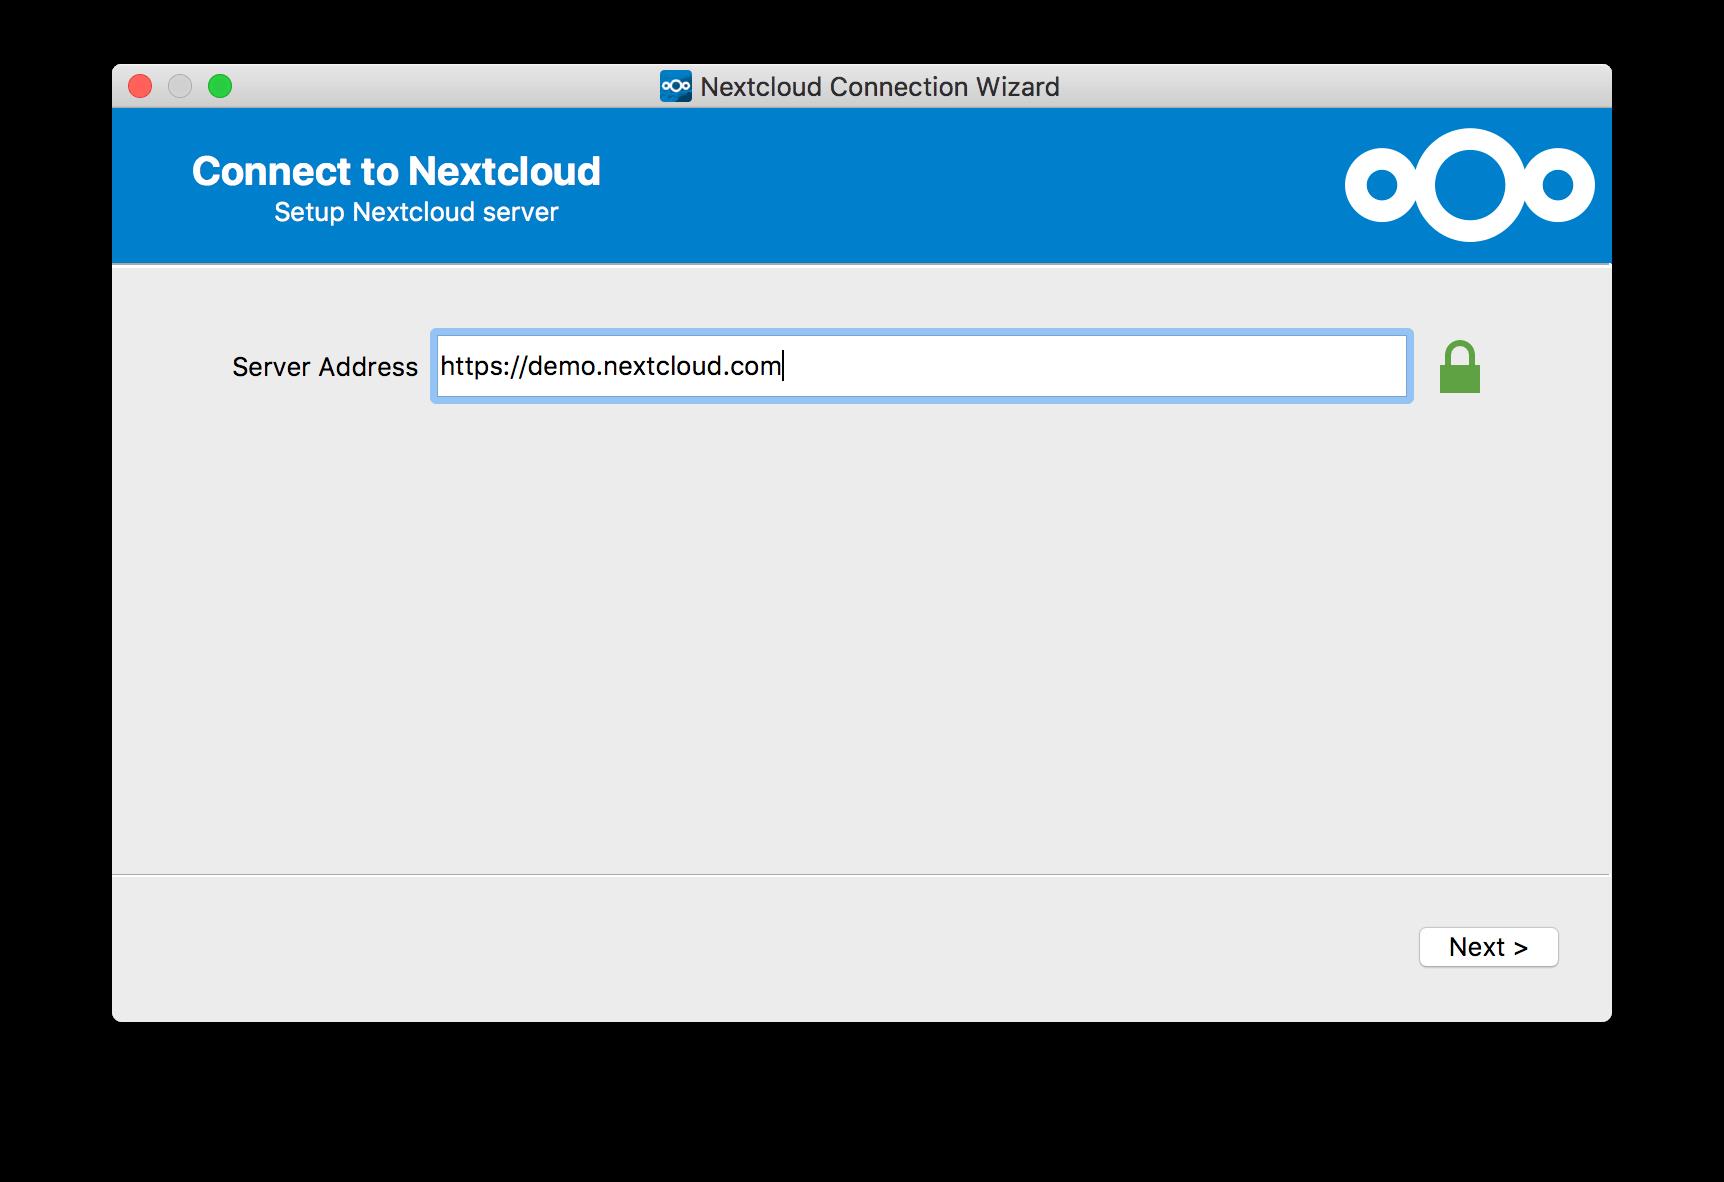Close the wizard with the red button
The height and width of the screenshot is (1182, 1724).
pos(140,87)
